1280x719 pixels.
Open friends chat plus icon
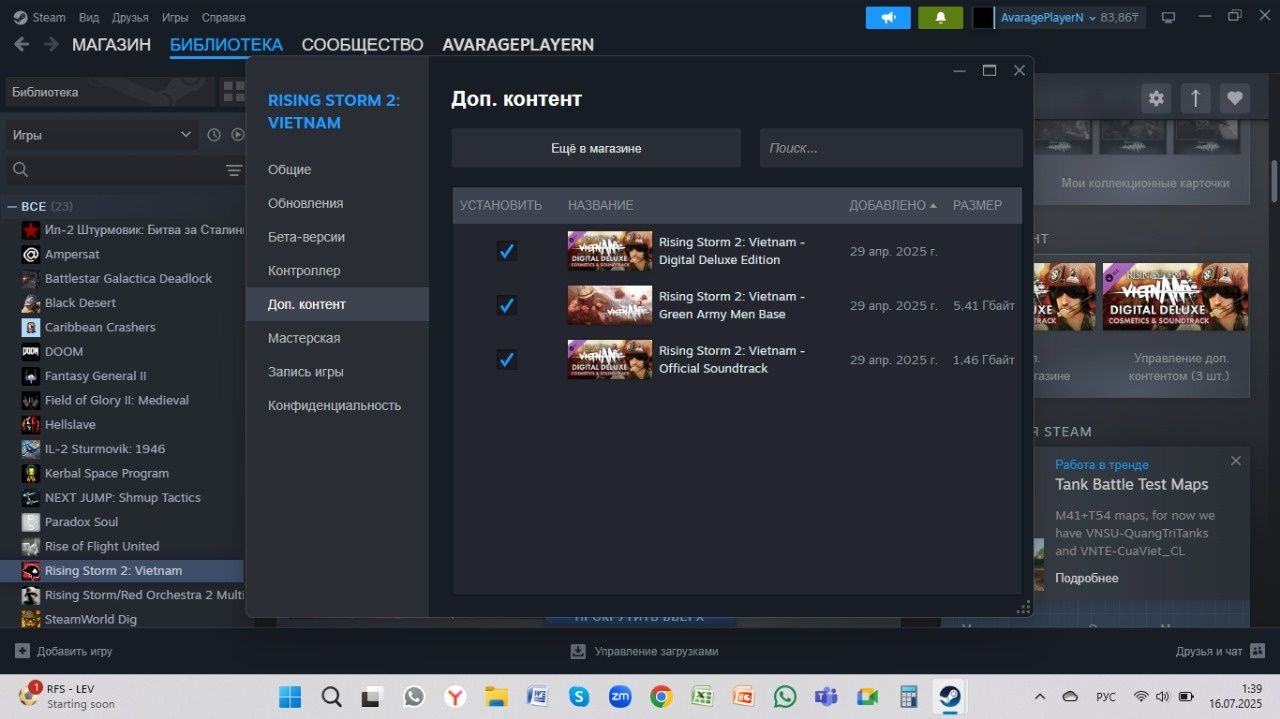pyautogui.click(x=1259, y=651)
